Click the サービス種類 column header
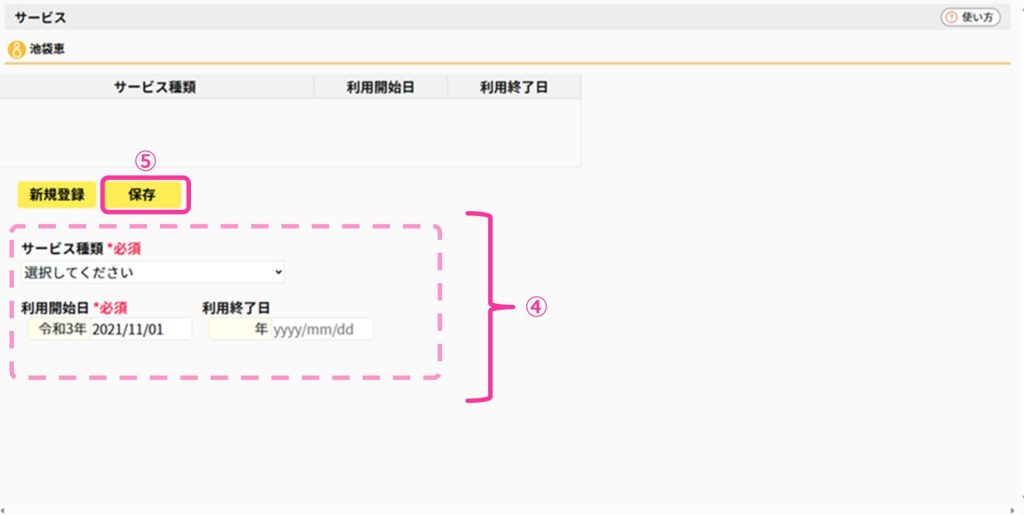 tap(155, 87)
